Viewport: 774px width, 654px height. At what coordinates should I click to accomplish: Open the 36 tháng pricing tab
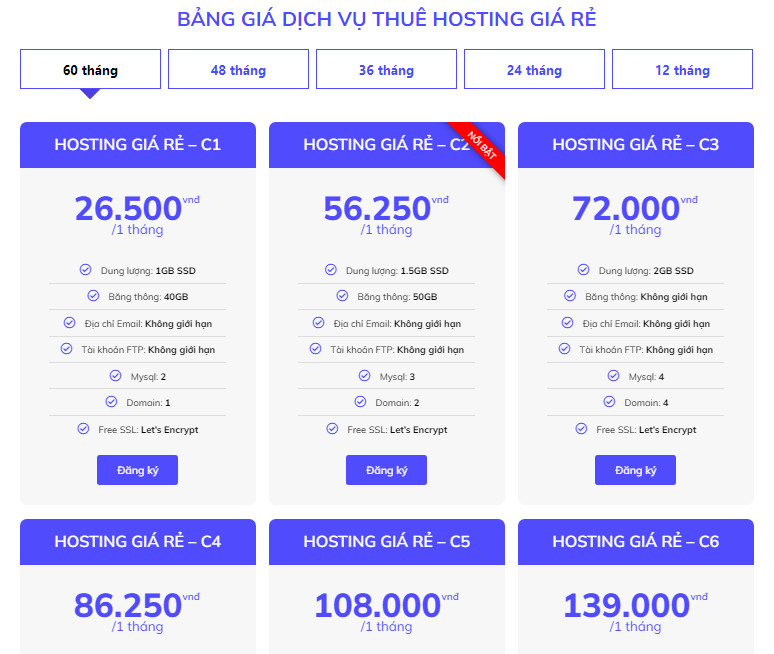386,70
